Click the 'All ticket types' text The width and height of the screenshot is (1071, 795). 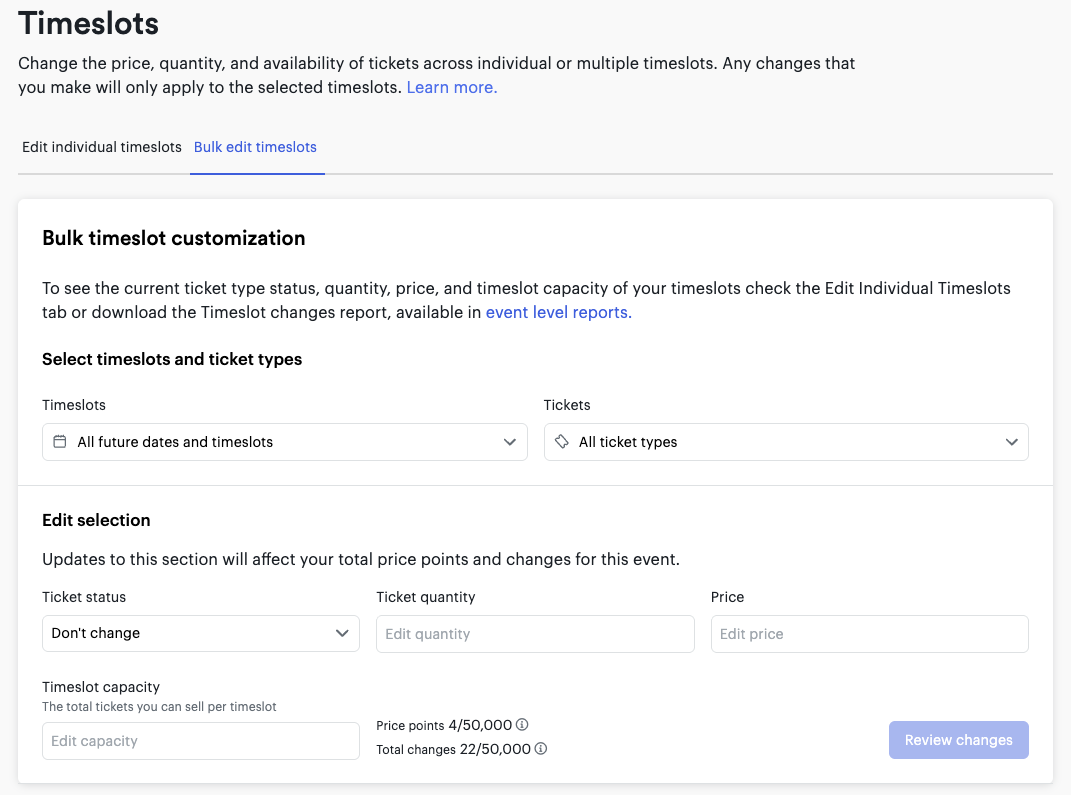[628, 442]
